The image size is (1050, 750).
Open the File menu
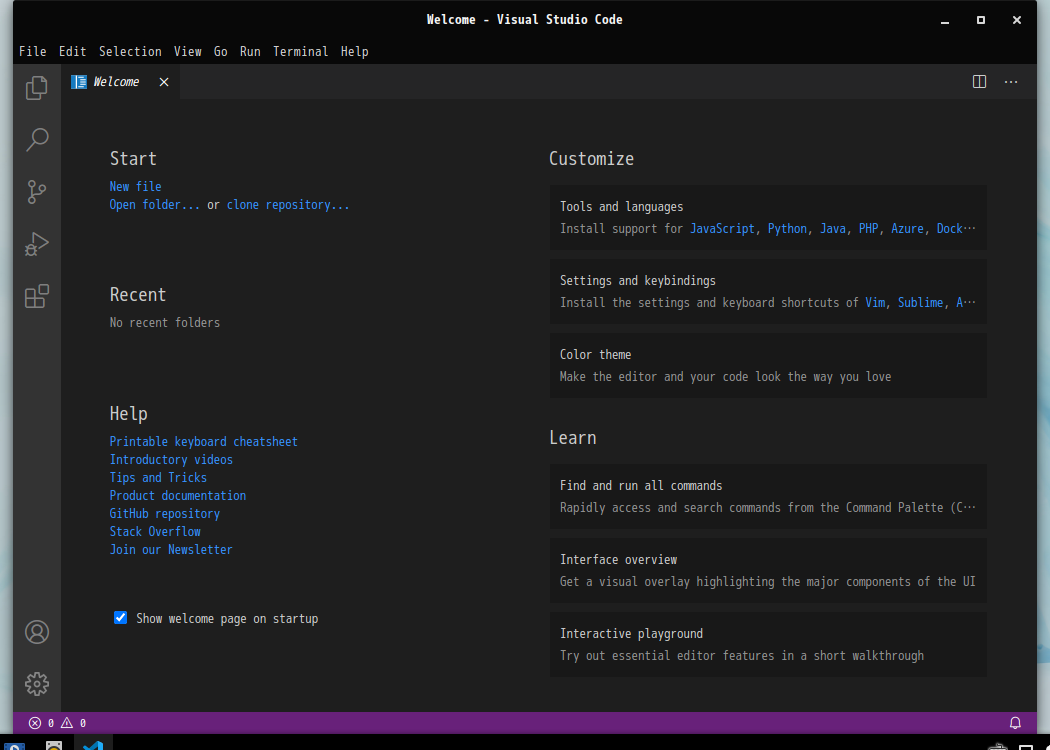(33, 52)
